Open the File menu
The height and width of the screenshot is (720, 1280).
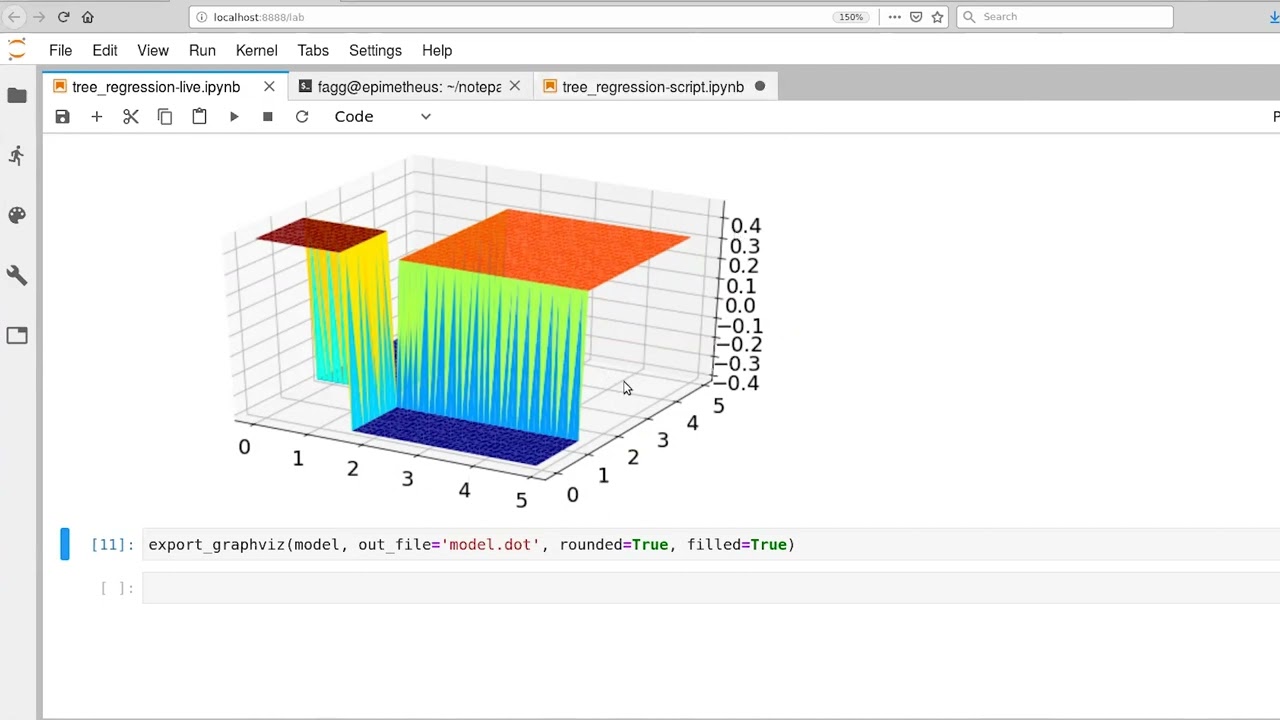click(60, 50)
